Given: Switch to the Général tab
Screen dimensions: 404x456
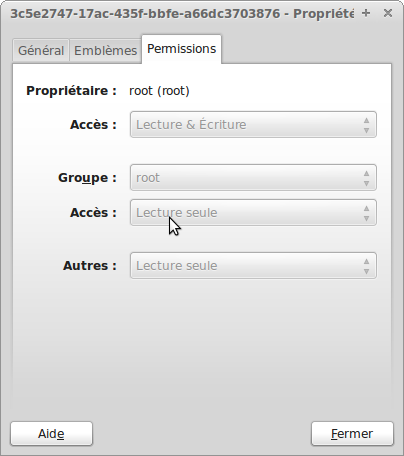Looking at the screenshot, I should 41,51.
